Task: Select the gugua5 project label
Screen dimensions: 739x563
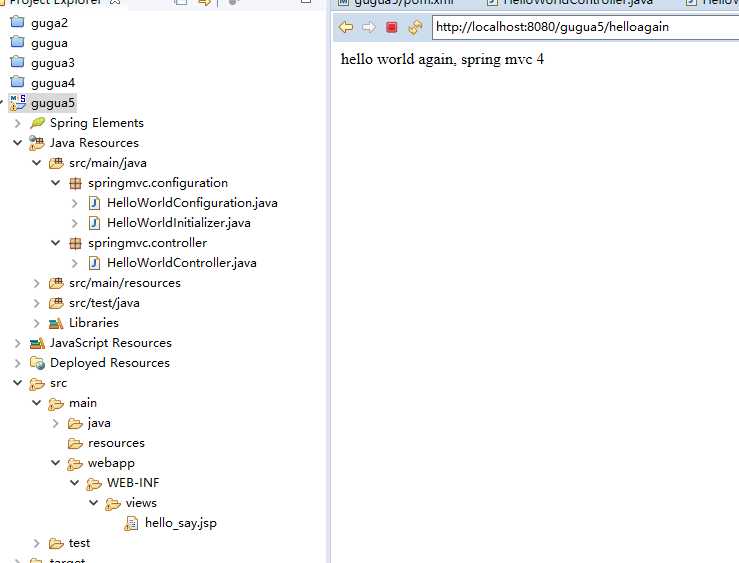Action: (53, 103)
